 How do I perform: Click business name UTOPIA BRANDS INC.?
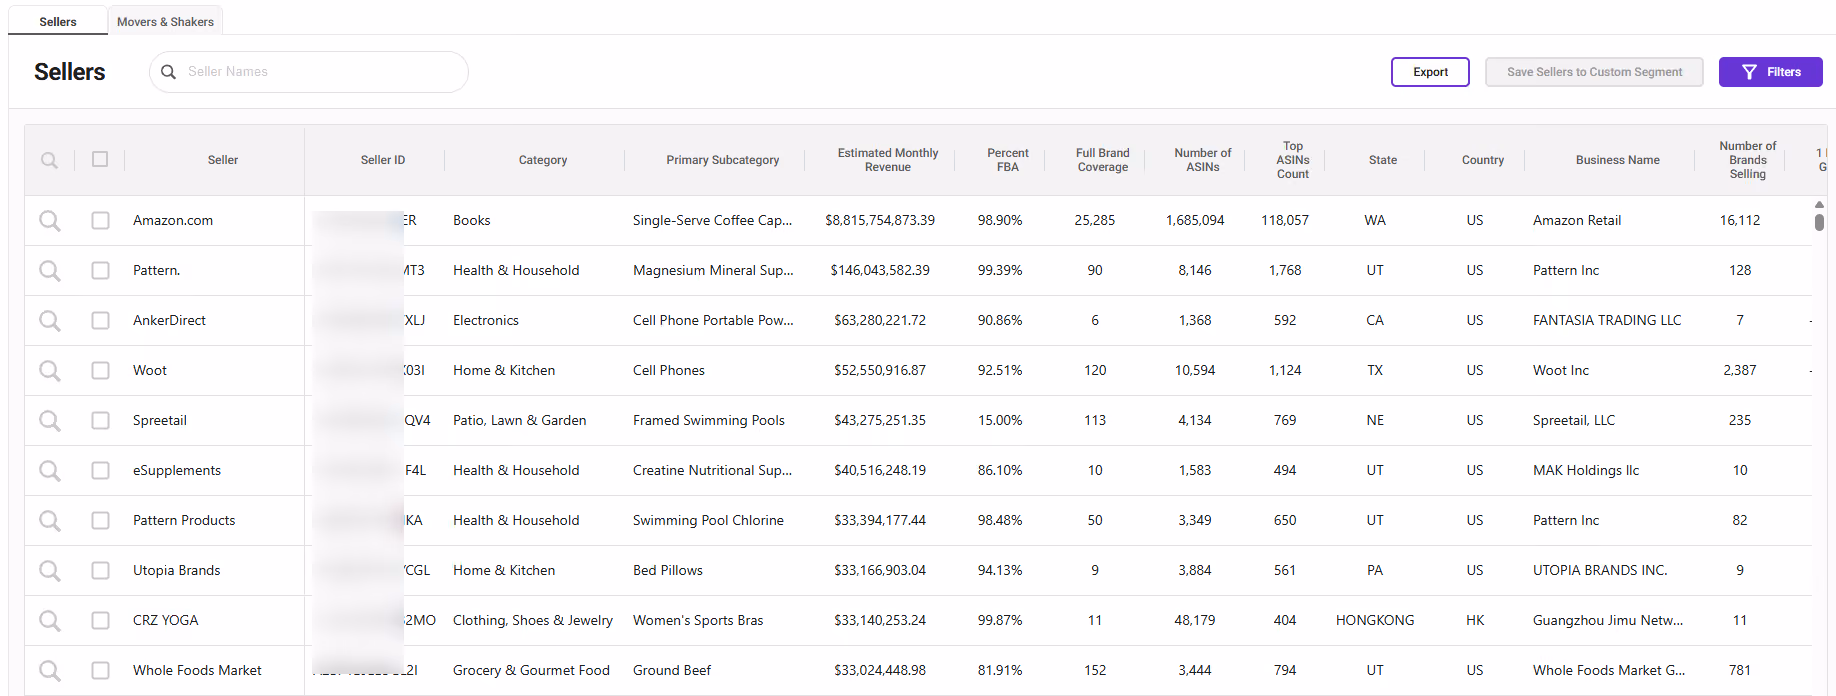point(1600,570)
